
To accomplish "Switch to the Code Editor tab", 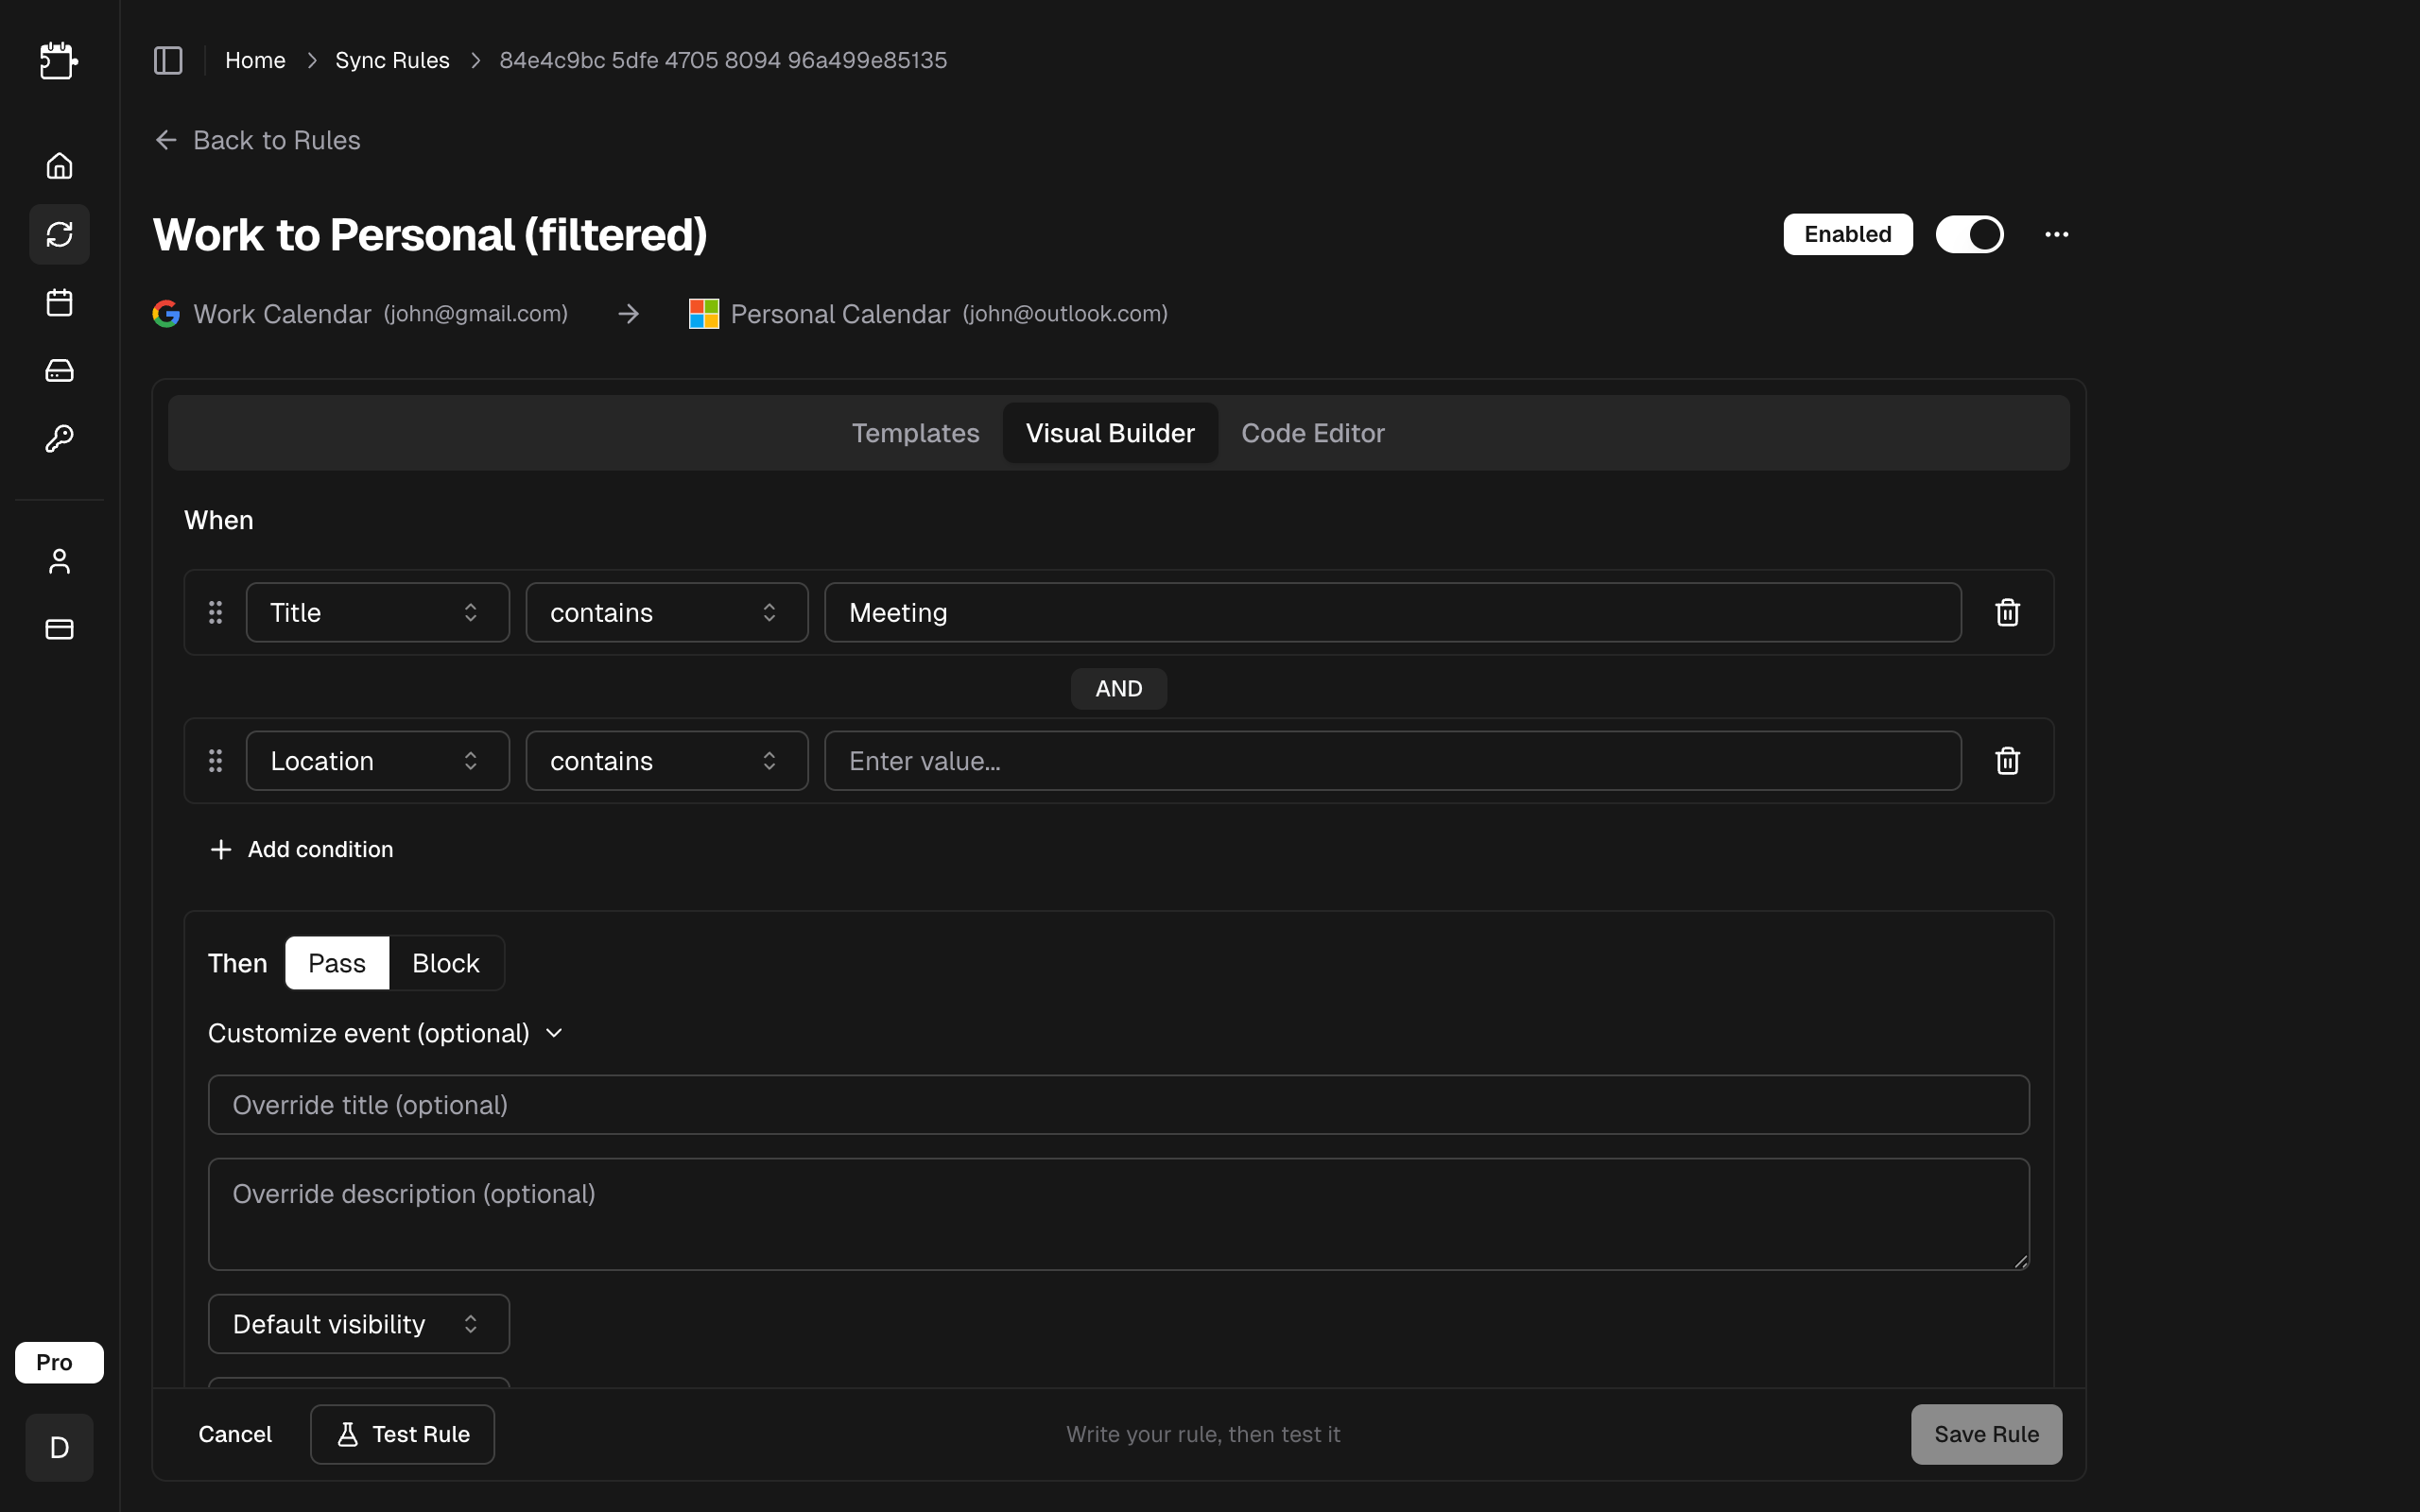I will tap(1312, 432).
